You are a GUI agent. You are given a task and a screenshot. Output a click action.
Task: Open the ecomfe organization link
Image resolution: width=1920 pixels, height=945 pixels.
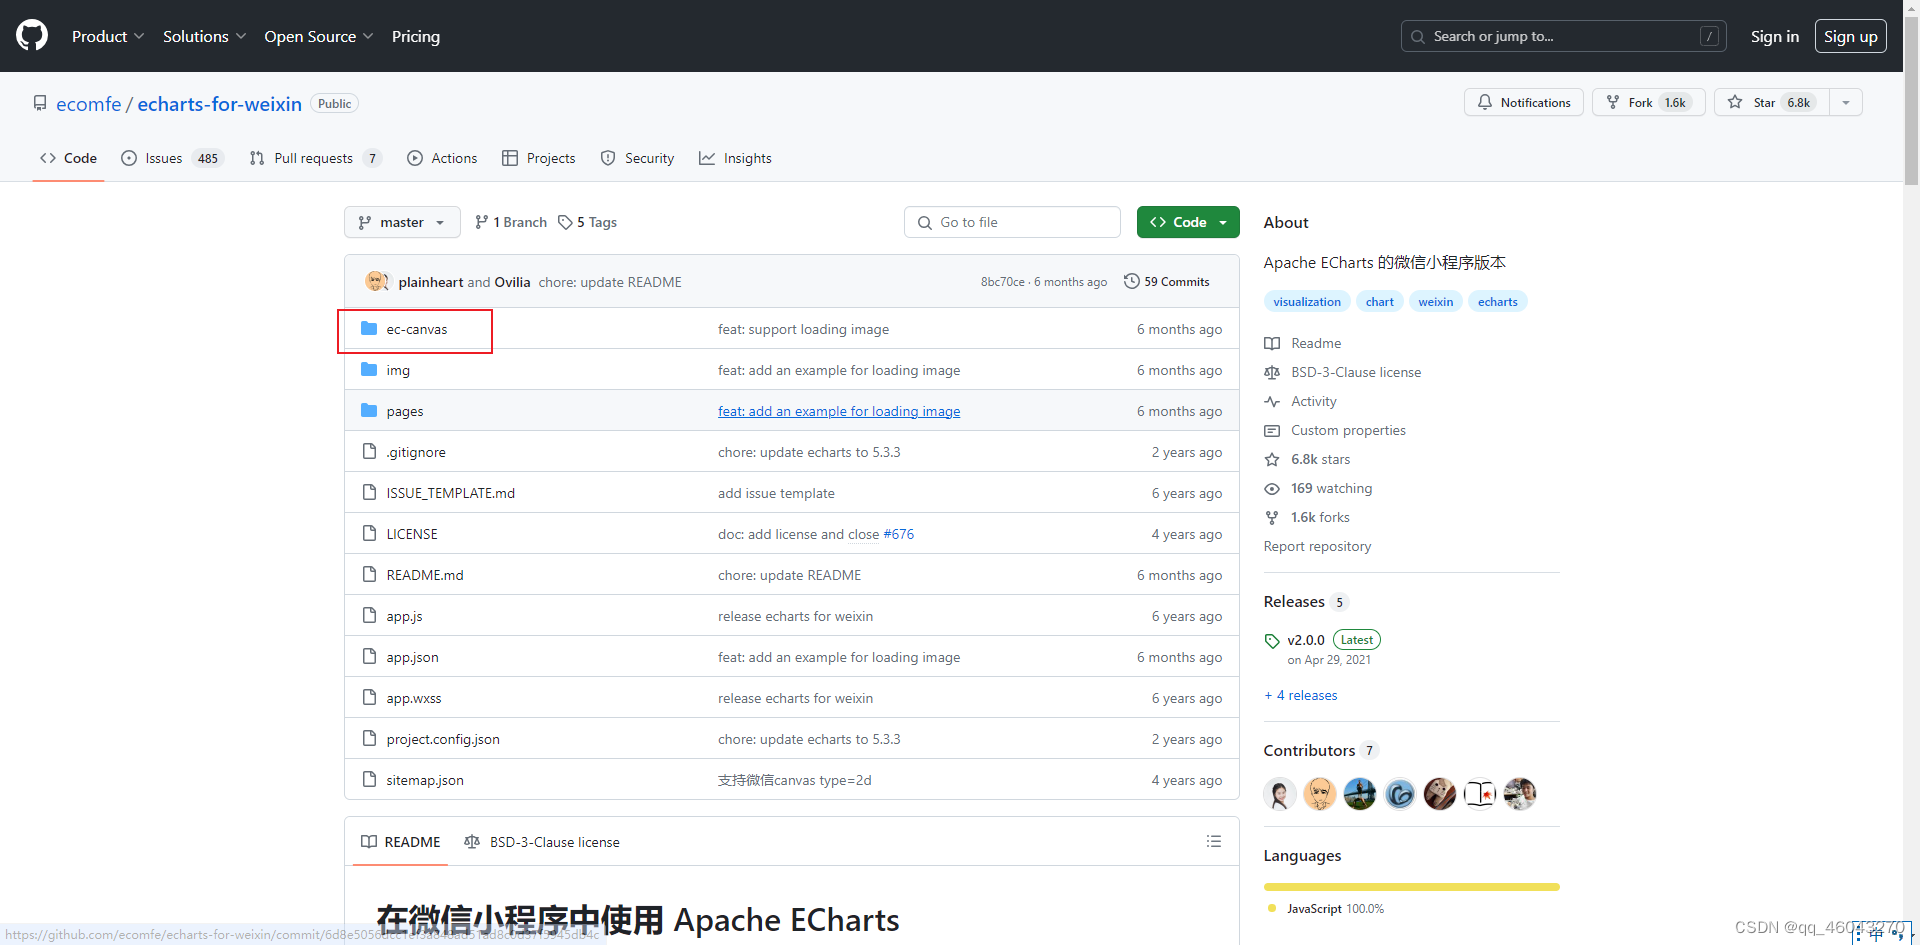pos(88,104)
